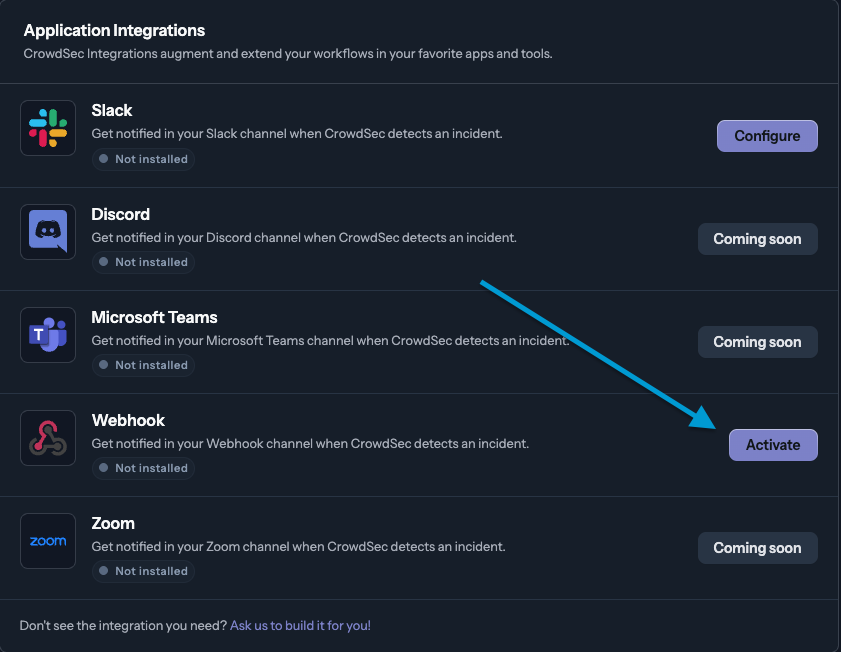Click the Discord 'Not installed' status badge
Viewport: 841px width, 652px height.
coord(142,262)
